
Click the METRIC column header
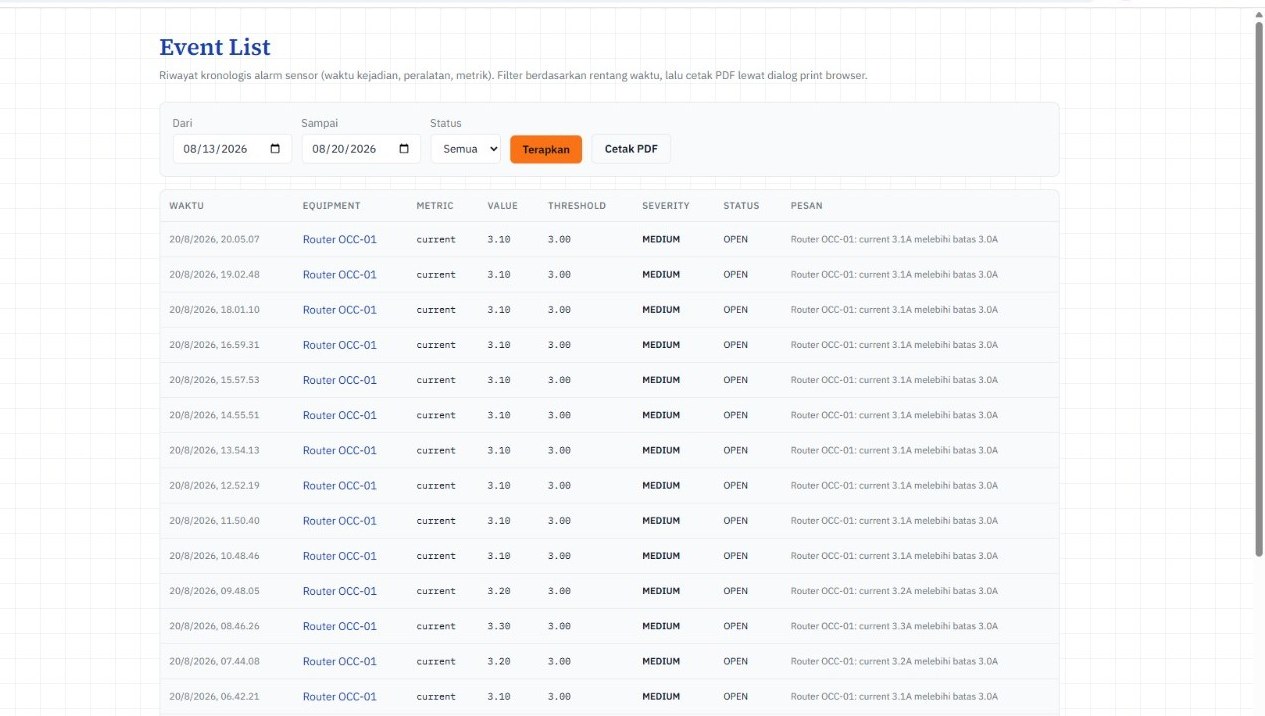pyautogui.click(x=435, y=206)
